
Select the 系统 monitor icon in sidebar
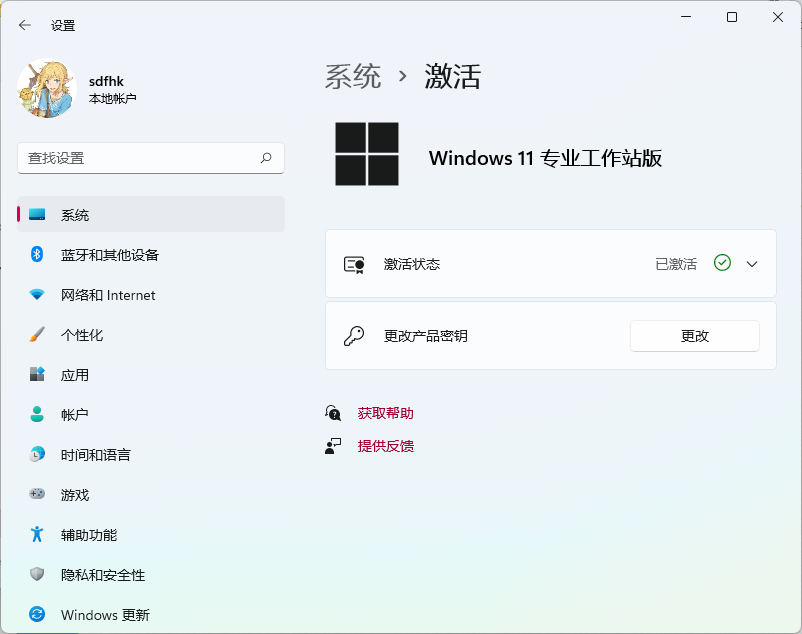click(37, 214)
